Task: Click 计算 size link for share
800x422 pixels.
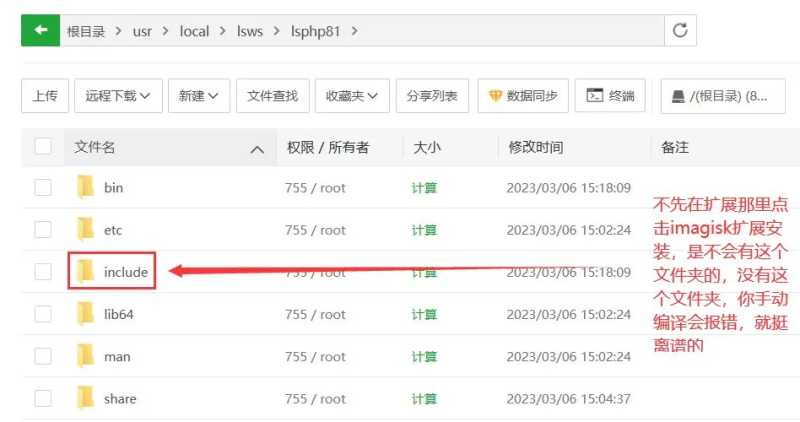Action: click(x=424, y=399)
